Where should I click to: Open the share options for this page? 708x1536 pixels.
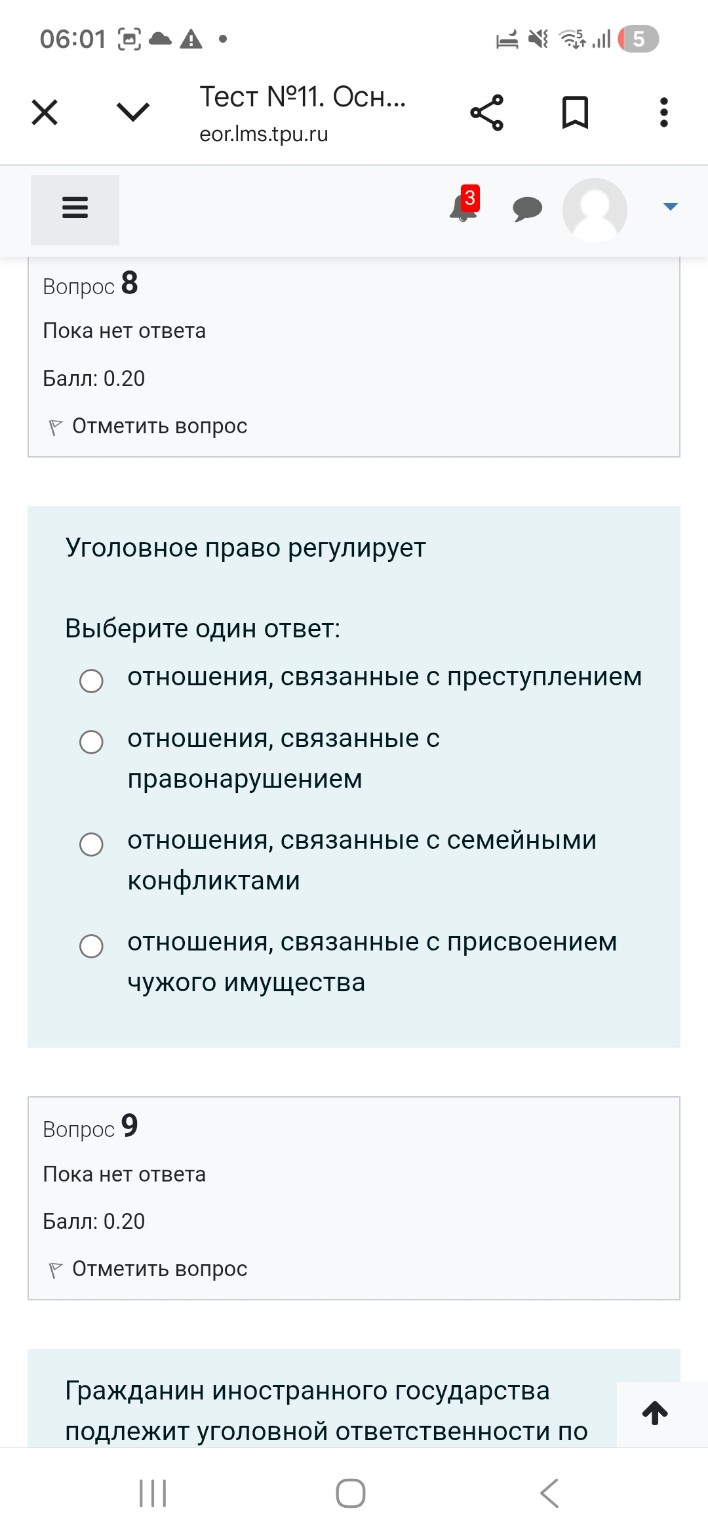[x=487, y=112]
